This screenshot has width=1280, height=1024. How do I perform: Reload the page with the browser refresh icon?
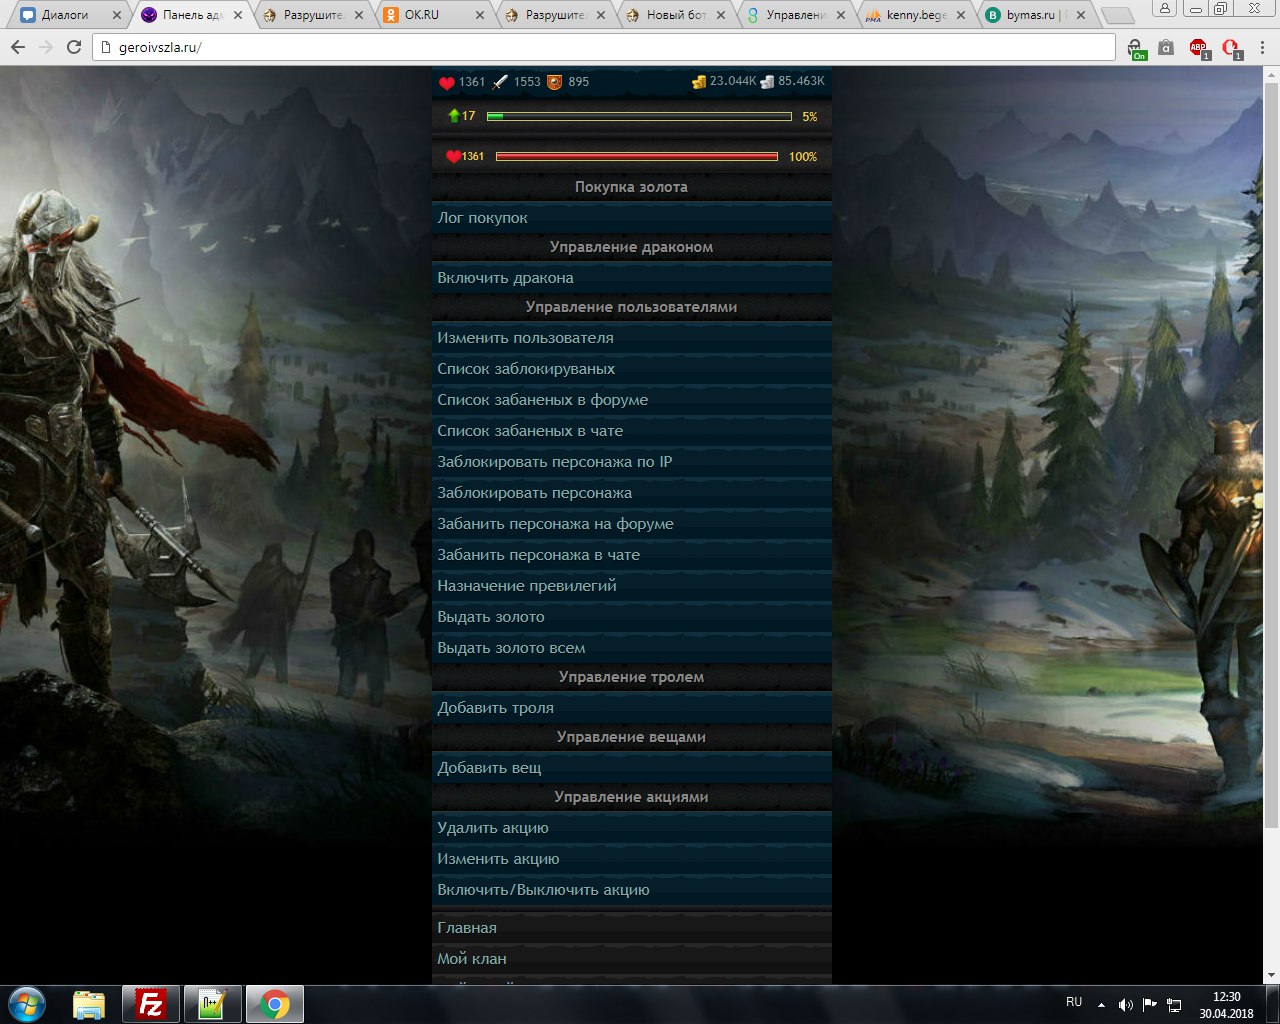pyautogui.click(x=73, y=47)
